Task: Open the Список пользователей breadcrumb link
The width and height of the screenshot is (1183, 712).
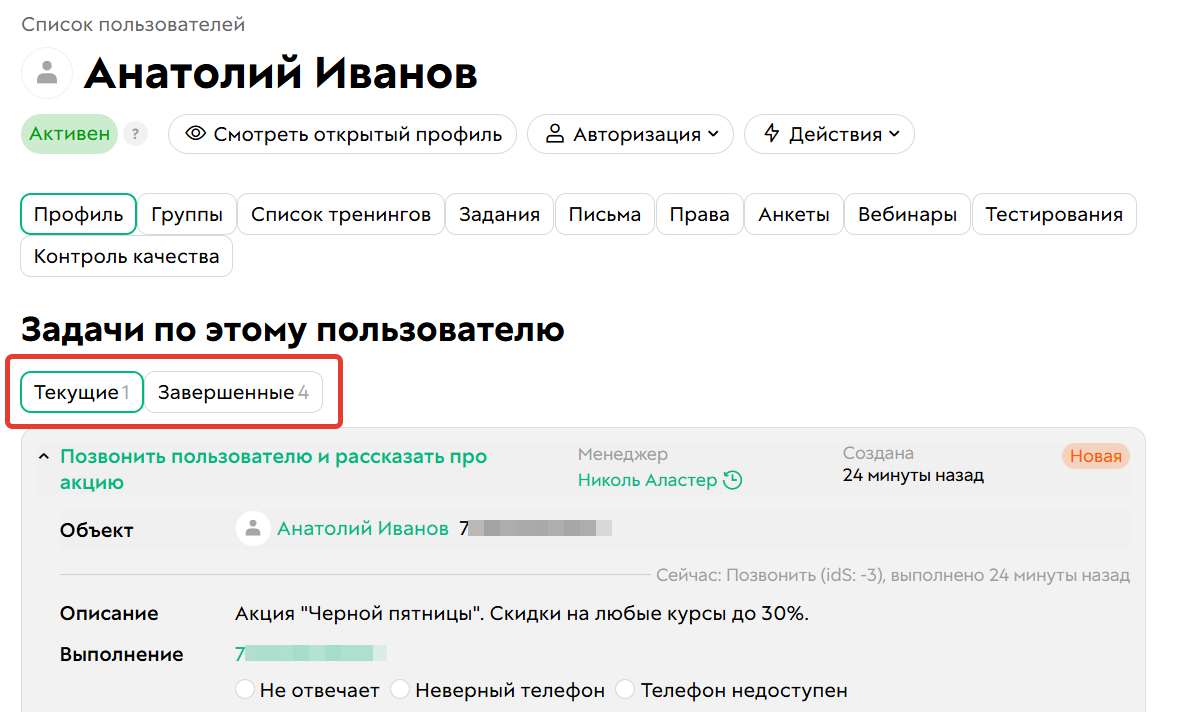Action: point(133,23)
